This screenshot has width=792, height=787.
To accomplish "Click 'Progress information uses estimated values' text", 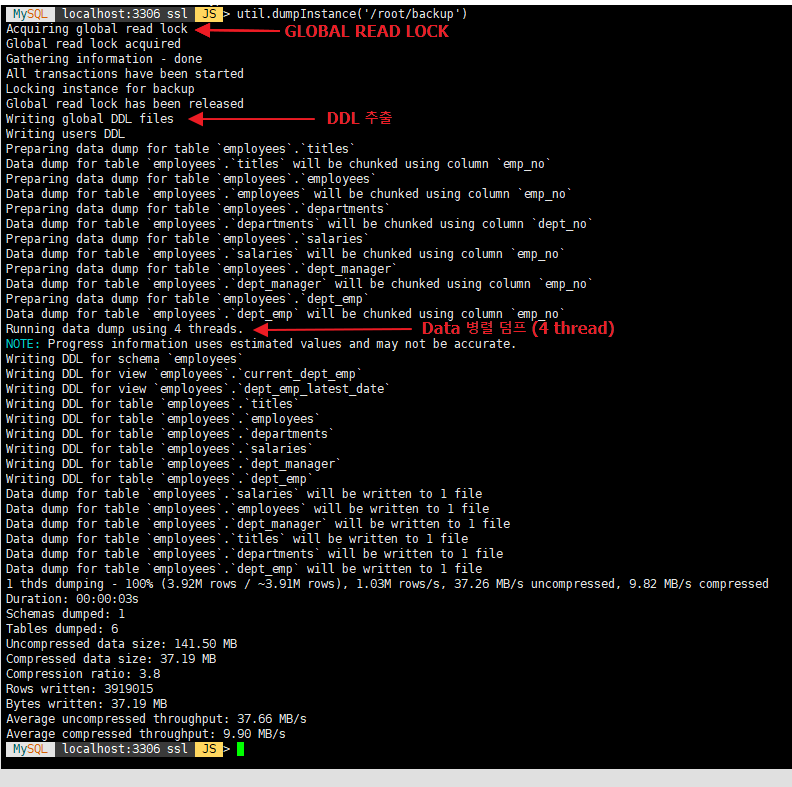I will [282, 344].
